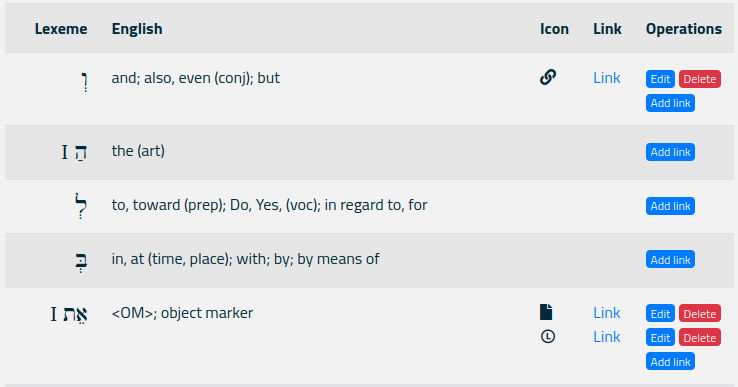Add link to 'and; also, even' lexeme

point(670,103)
